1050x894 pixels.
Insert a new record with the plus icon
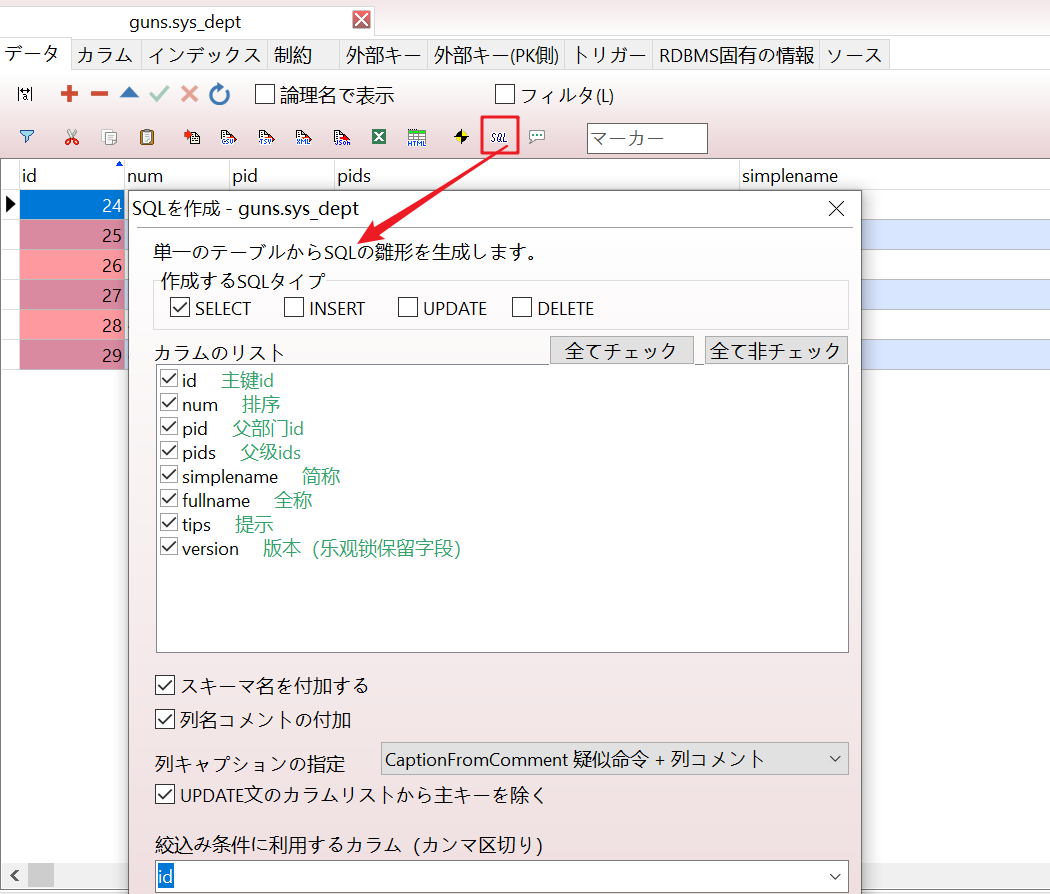68,94
